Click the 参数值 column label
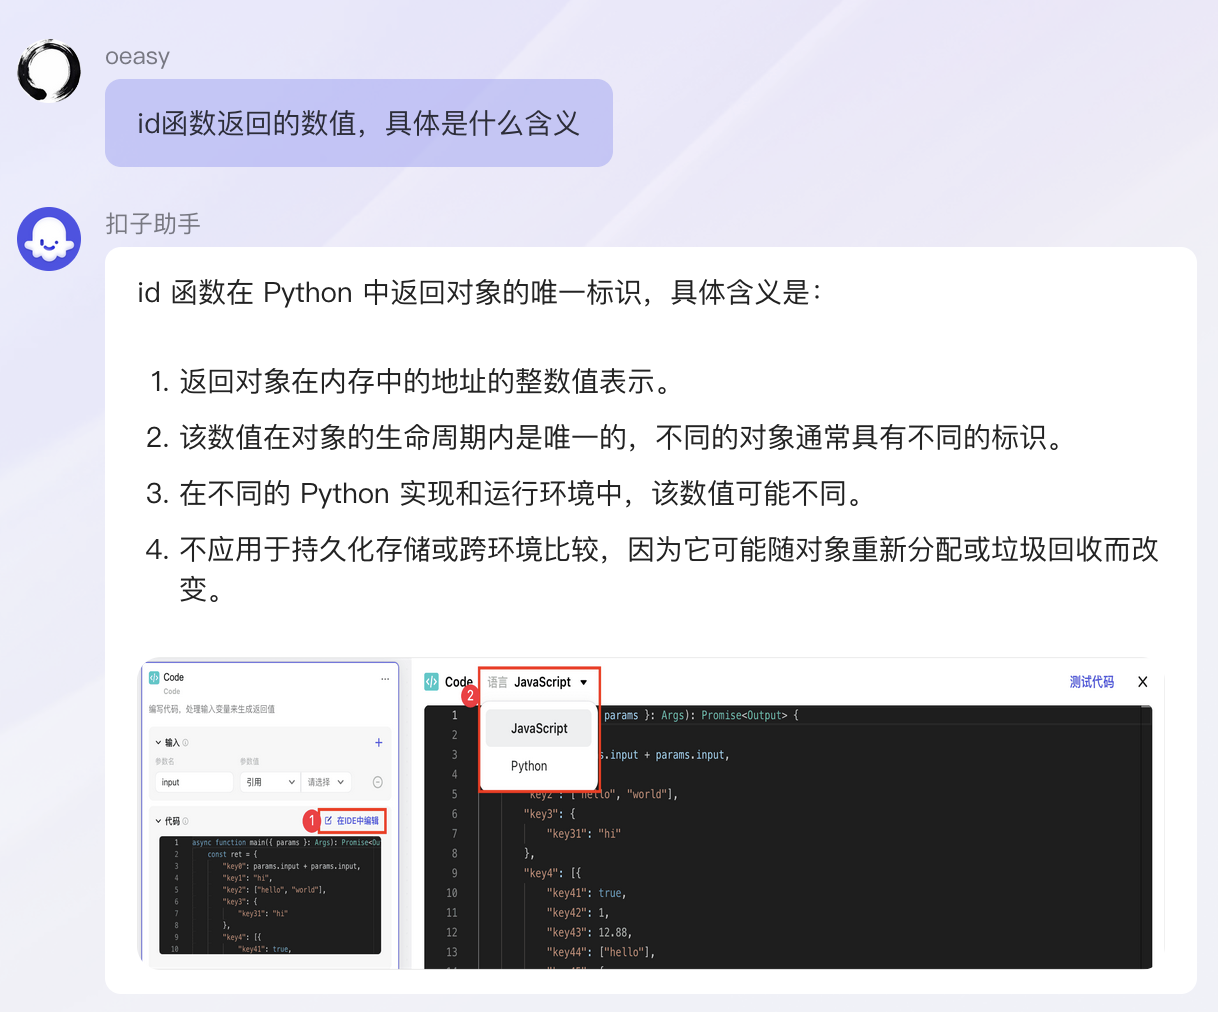This screenshot has width=1218, height=1012. [x=250, y=761]
